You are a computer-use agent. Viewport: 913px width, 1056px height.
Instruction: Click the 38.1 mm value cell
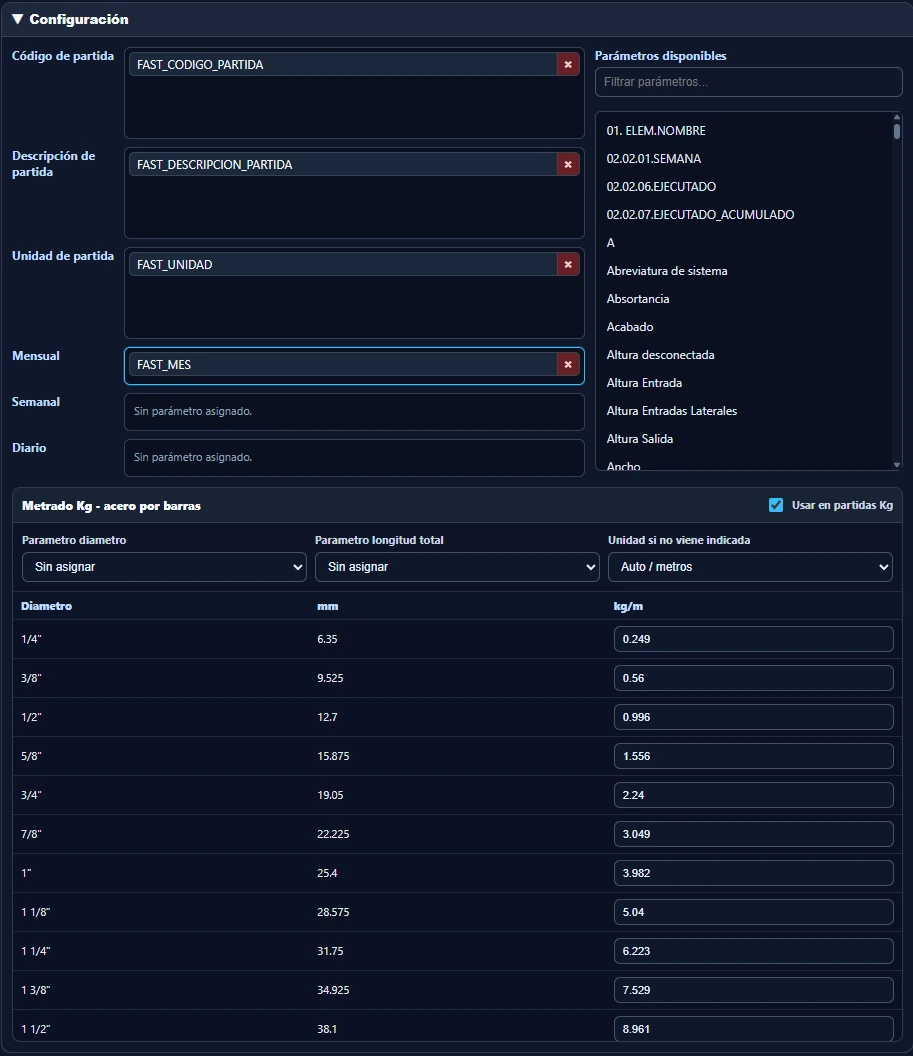point(327,1029)
